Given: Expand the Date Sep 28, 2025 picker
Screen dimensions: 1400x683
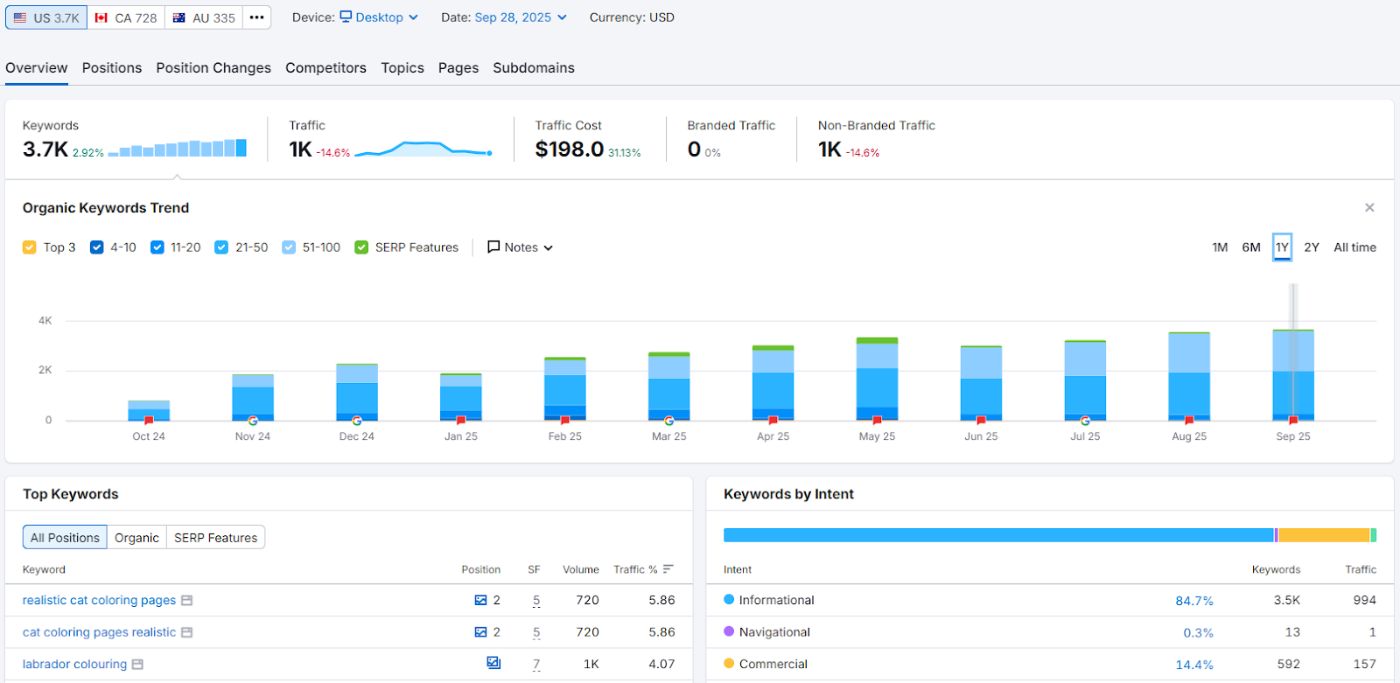Looking at the screenshot, I should point(520,17).
